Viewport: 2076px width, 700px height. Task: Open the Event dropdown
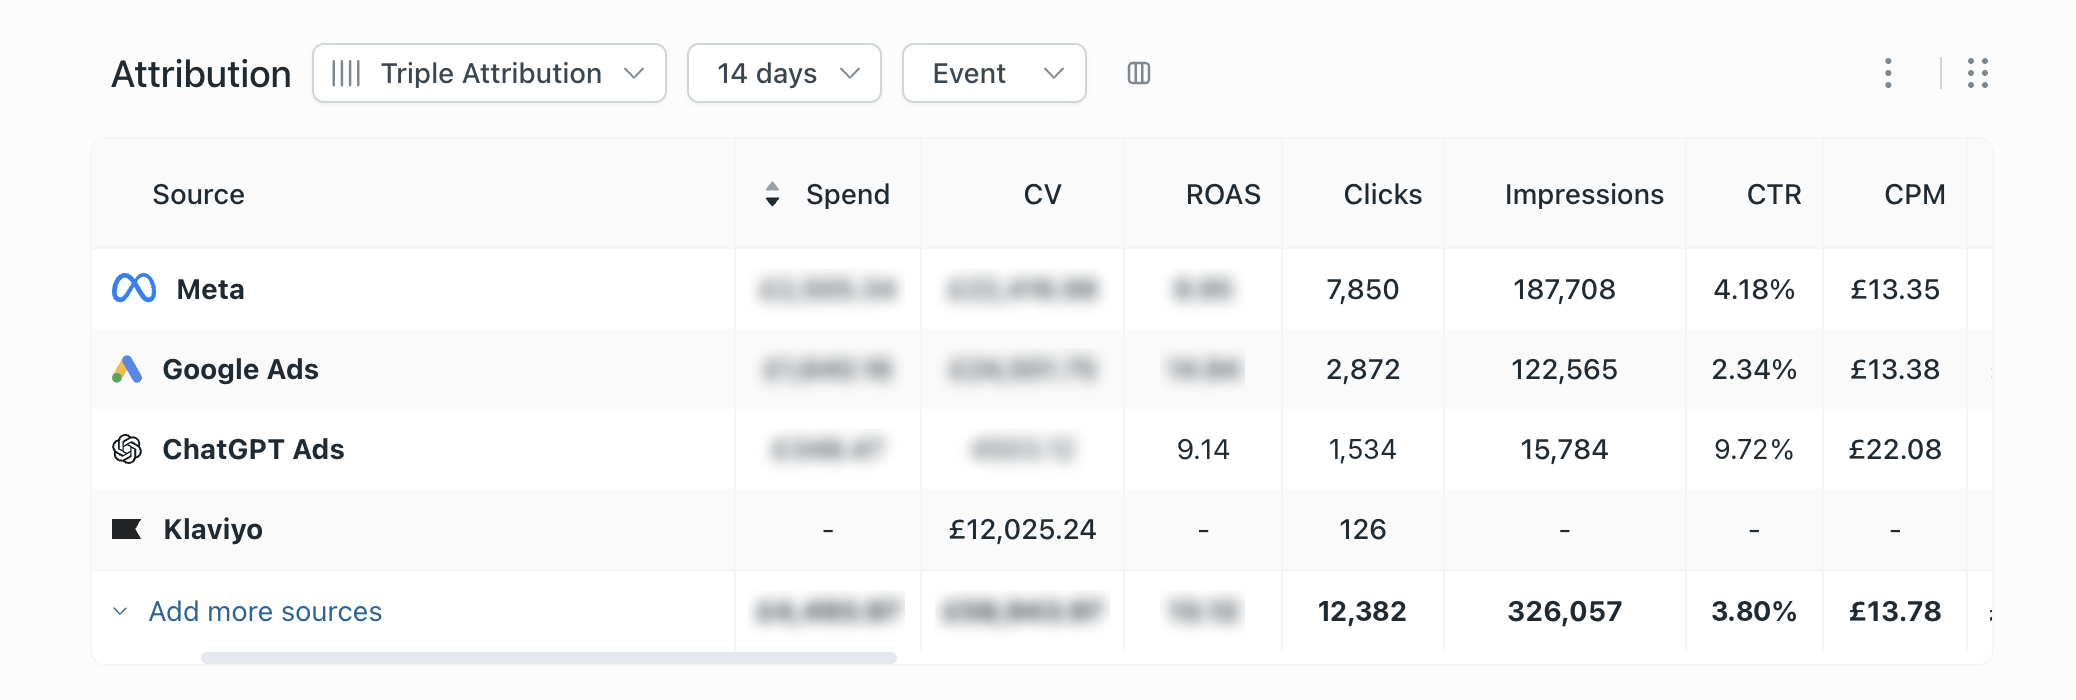994,73
